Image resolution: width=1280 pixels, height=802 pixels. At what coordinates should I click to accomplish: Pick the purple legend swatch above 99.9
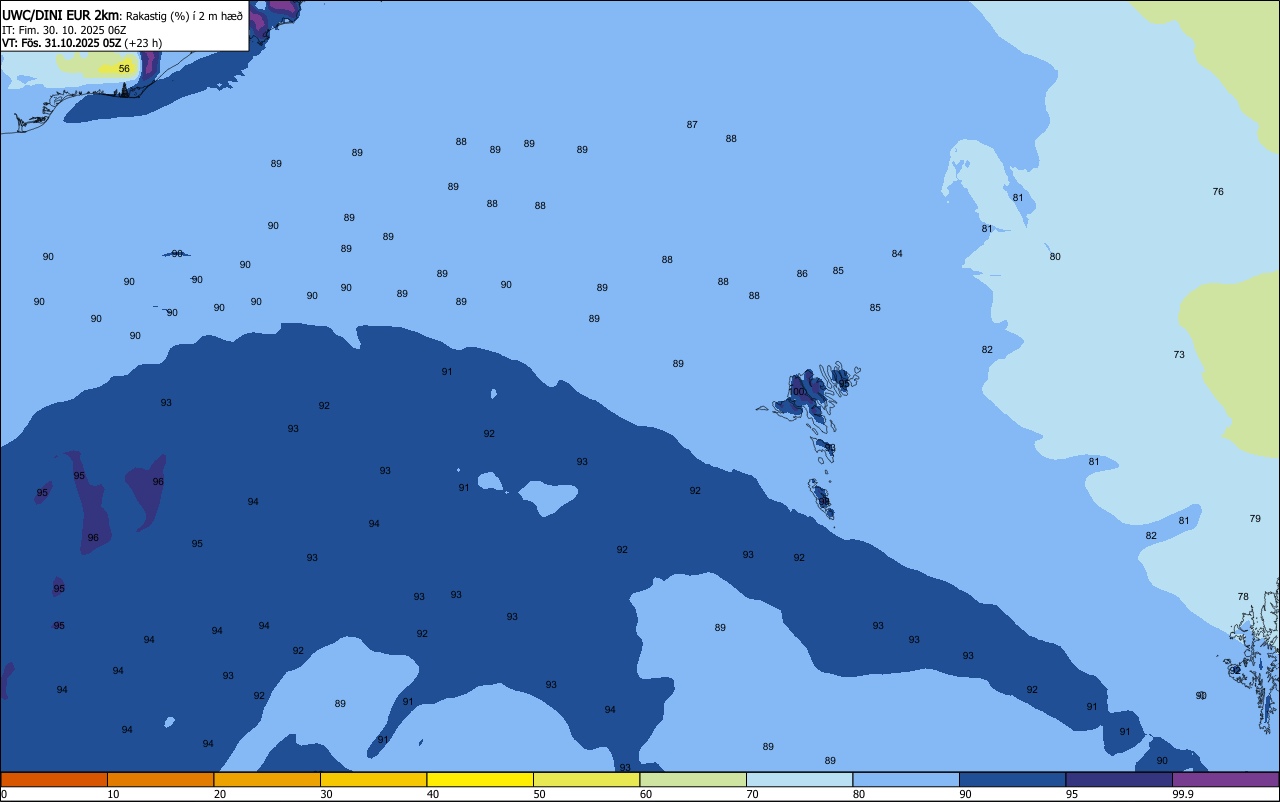coord(1225,779)
